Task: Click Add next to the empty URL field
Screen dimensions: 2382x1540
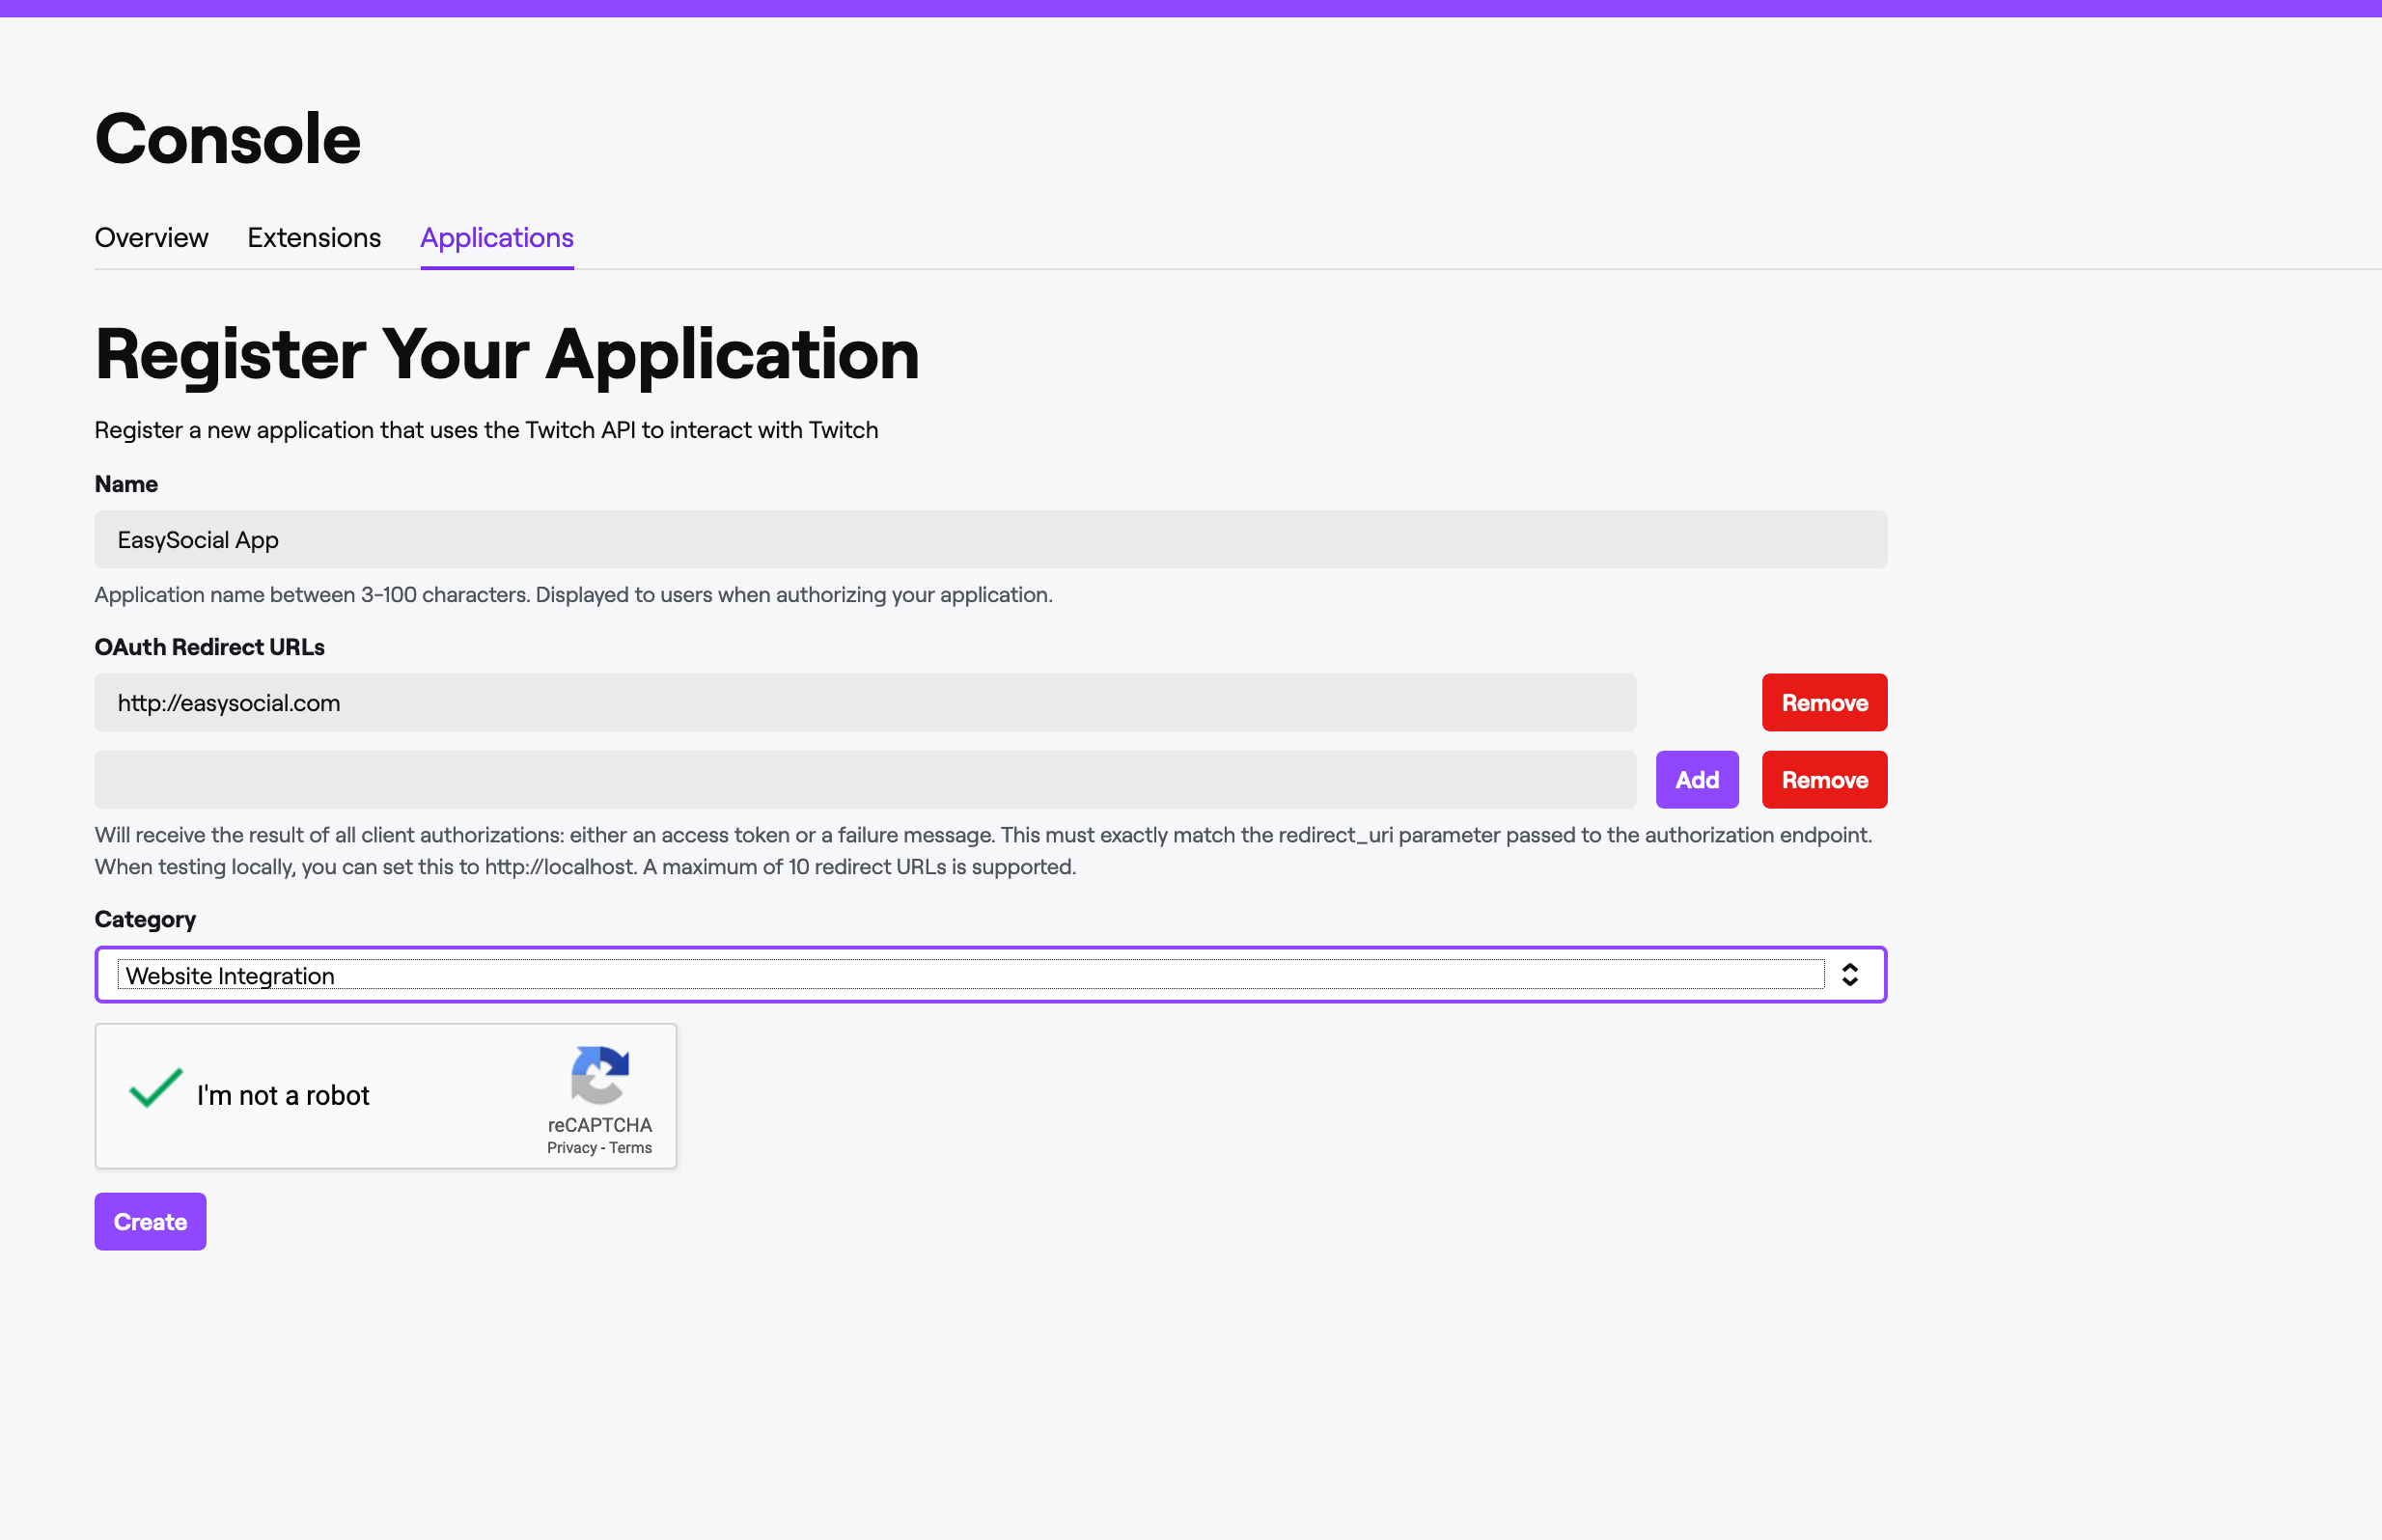Action: point(1697,779)
